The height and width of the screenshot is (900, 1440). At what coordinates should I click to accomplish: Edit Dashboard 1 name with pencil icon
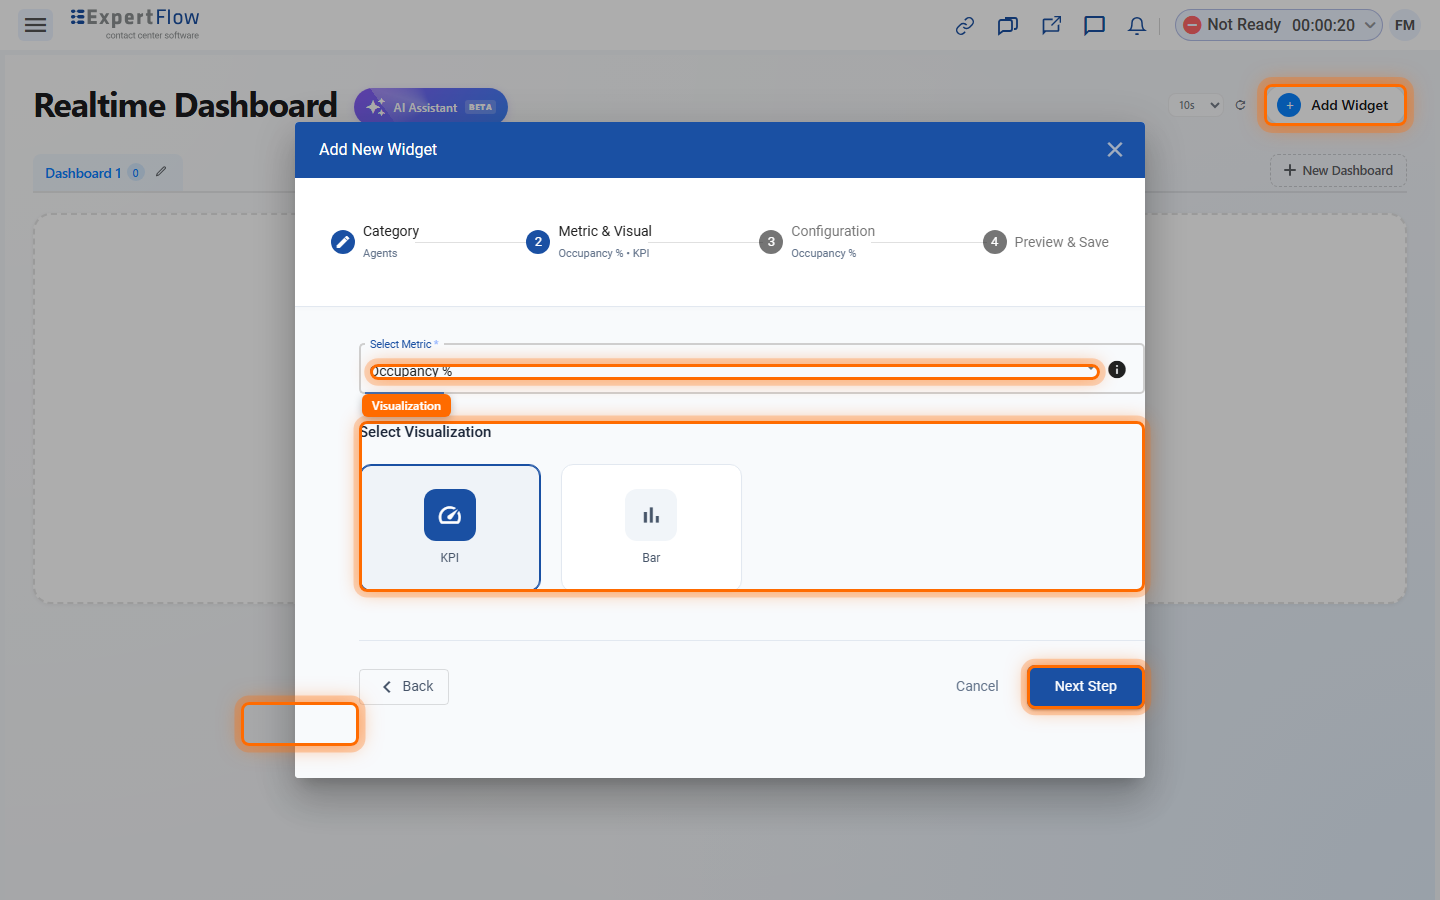[x=161, y=172]
